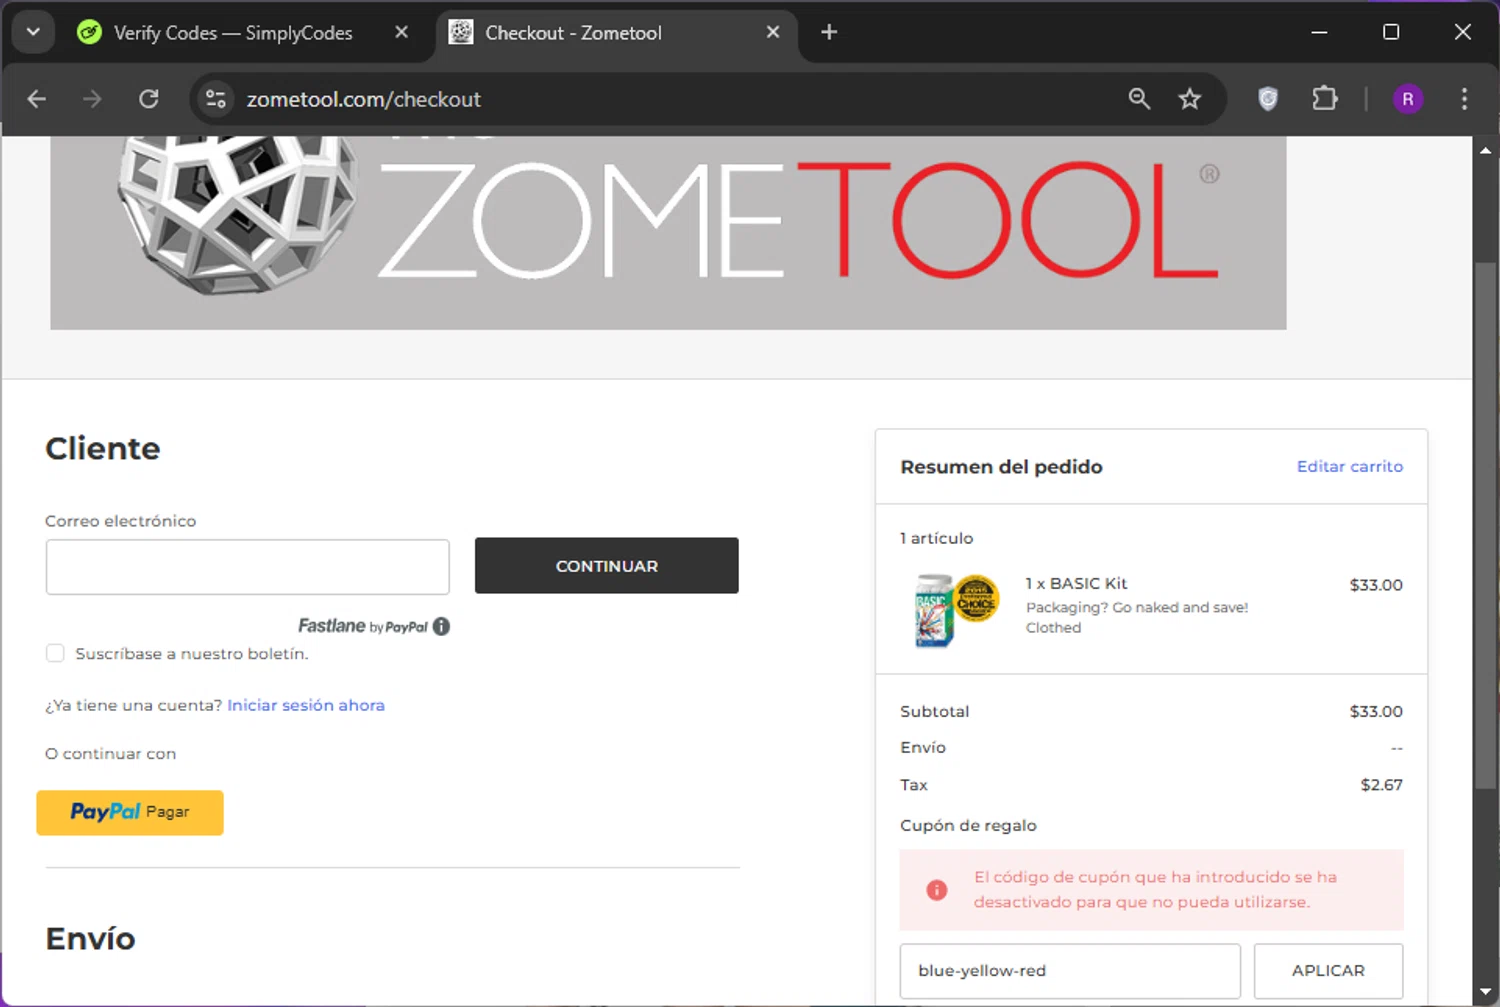1500x1007 pixels.
Task: Check Suscríbase a nuestro boletín checkbox
Action: [55, 653]
